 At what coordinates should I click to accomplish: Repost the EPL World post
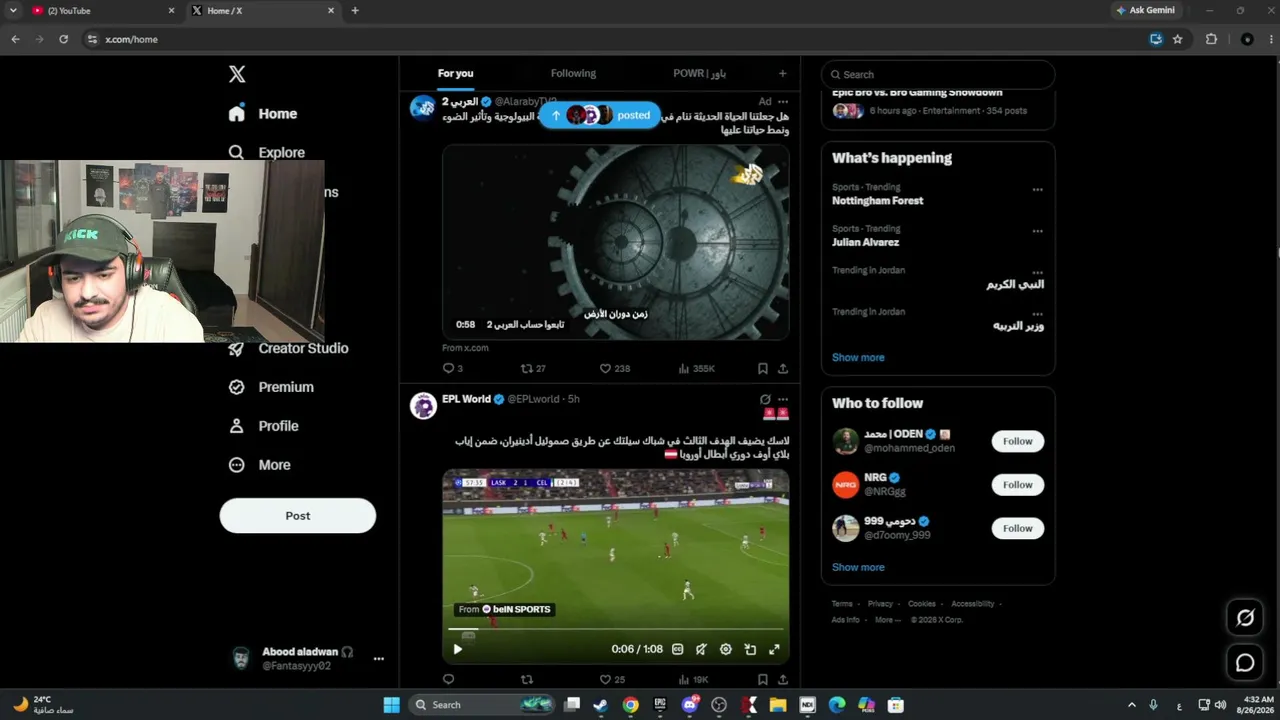(x=527, y=679)
